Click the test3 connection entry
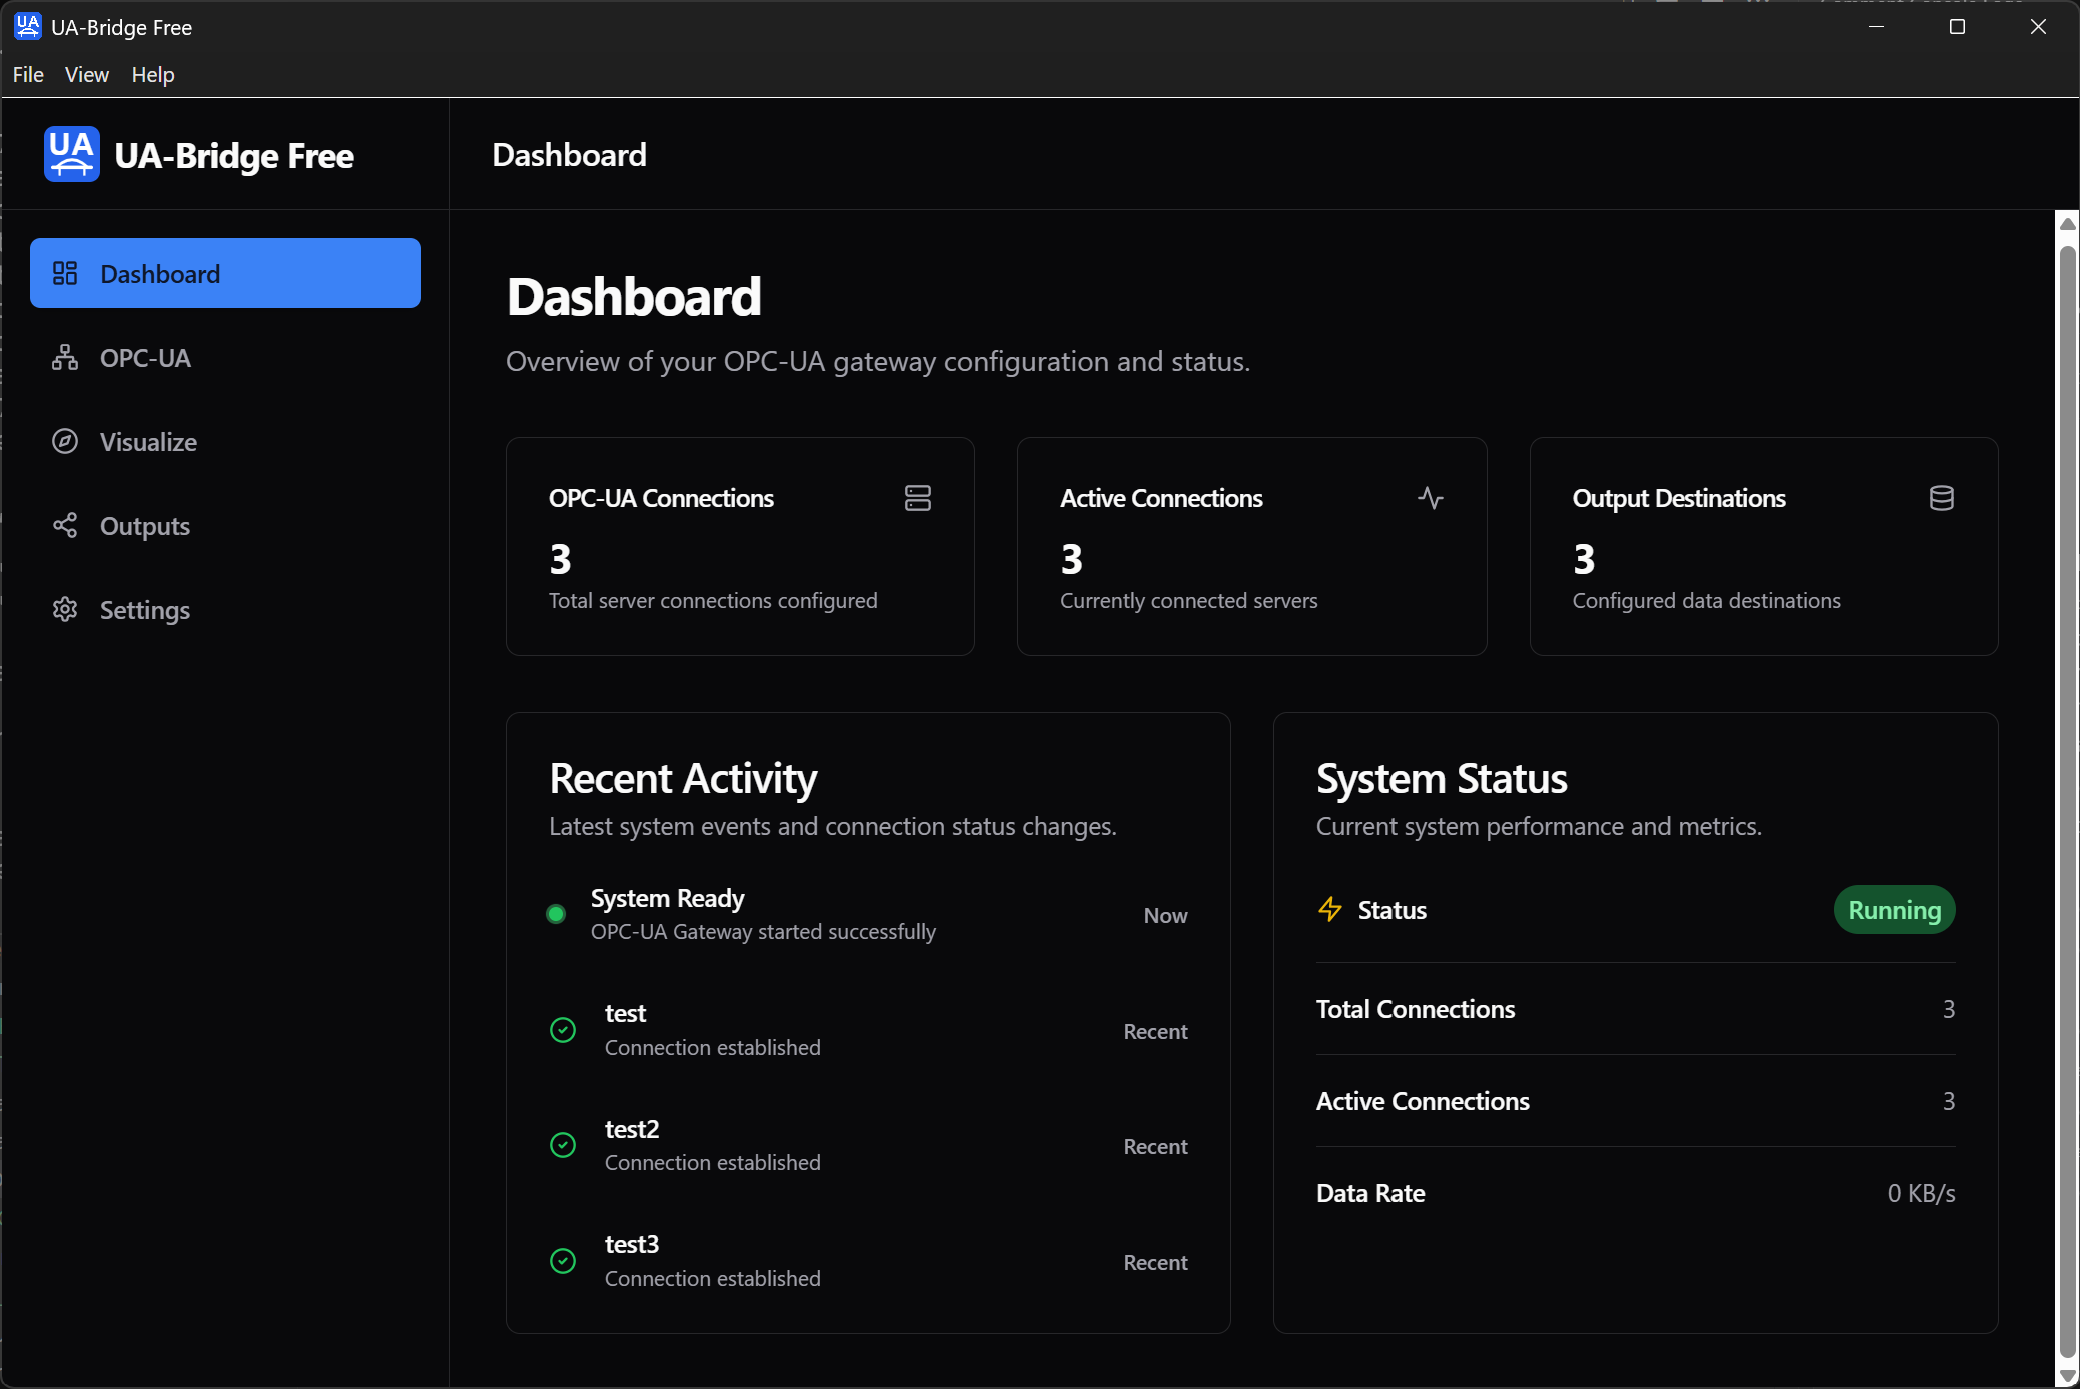 (x=712, y=1260)
